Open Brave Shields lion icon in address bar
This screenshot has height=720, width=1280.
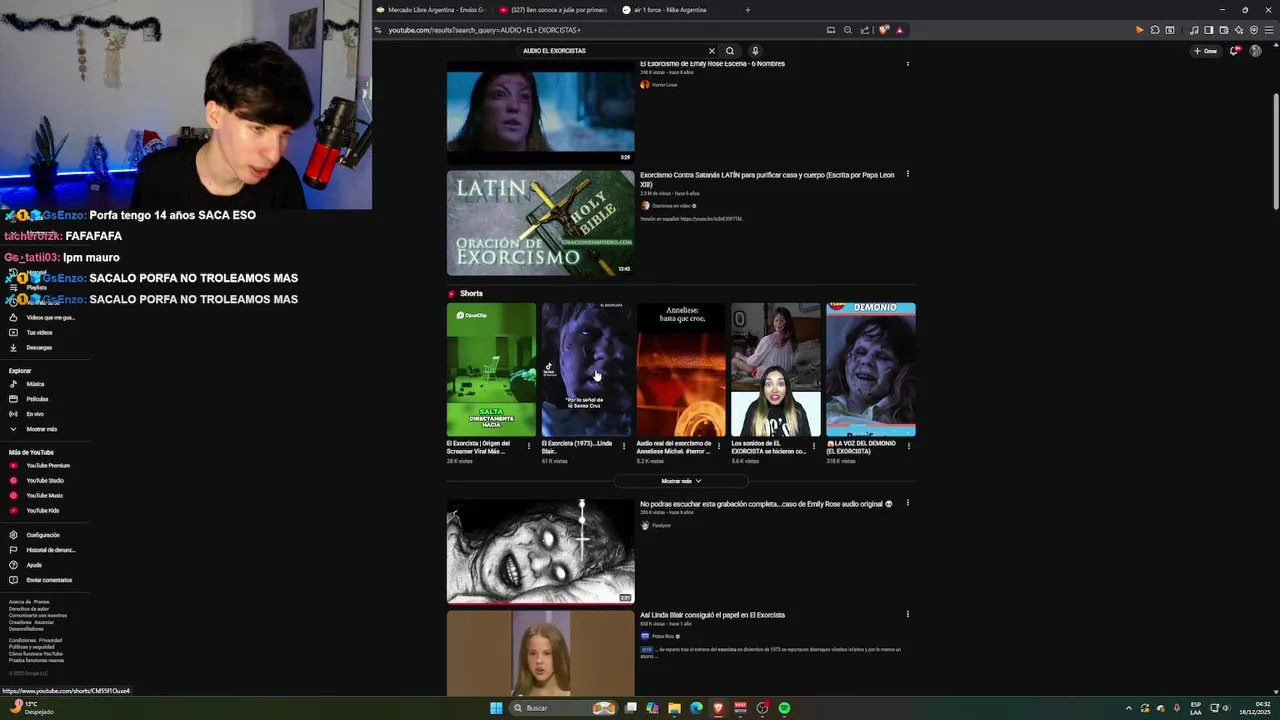[884, 30]
